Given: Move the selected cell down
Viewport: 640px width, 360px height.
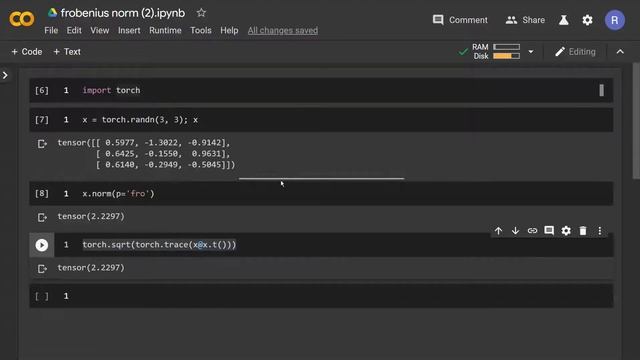Looking at the screenshot, I should 516,231.
